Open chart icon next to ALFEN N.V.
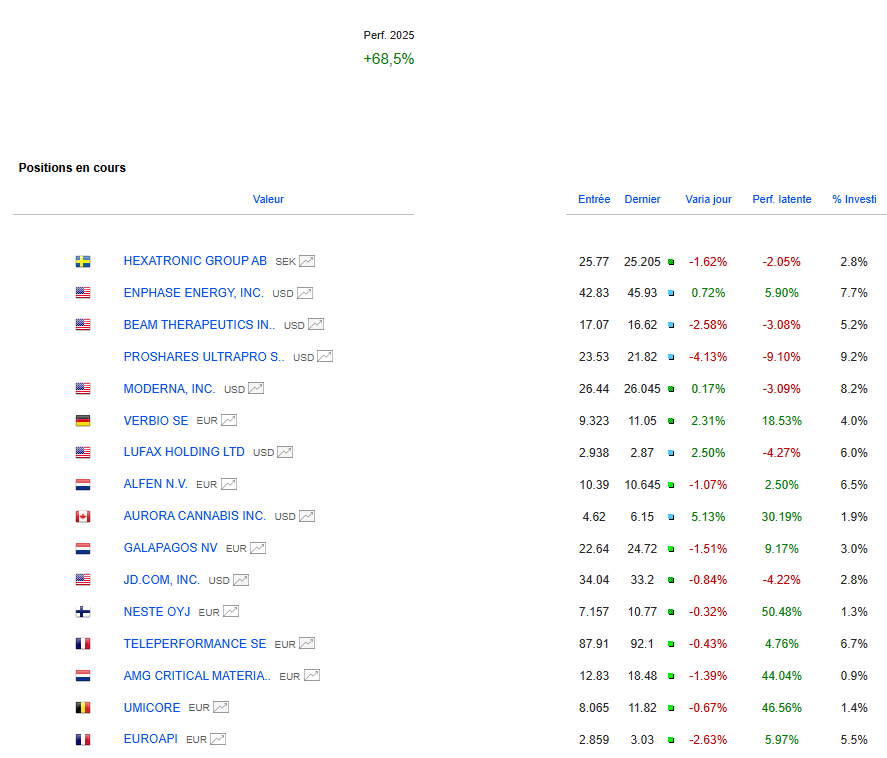Viewport: 887px width, 758px height. pyautogui.click(x=229, y=484)
